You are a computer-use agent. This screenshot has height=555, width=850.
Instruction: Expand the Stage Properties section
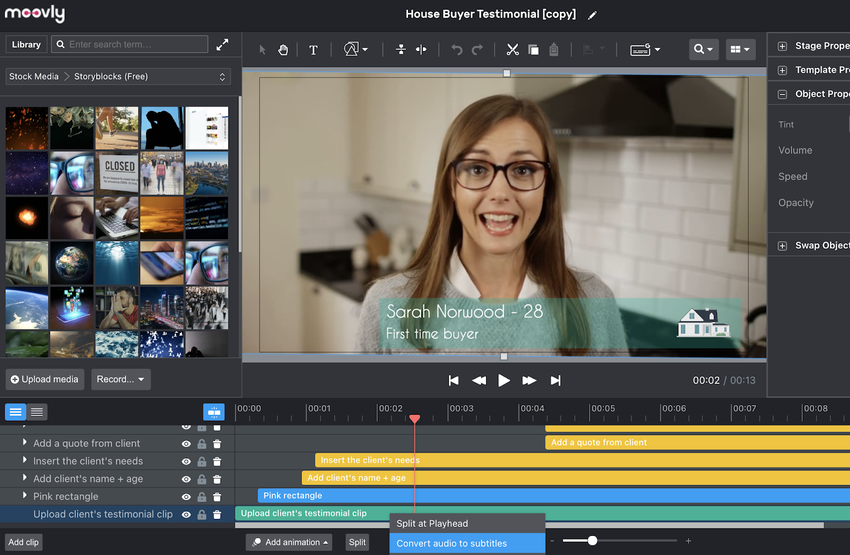click(x=782, y=46)
